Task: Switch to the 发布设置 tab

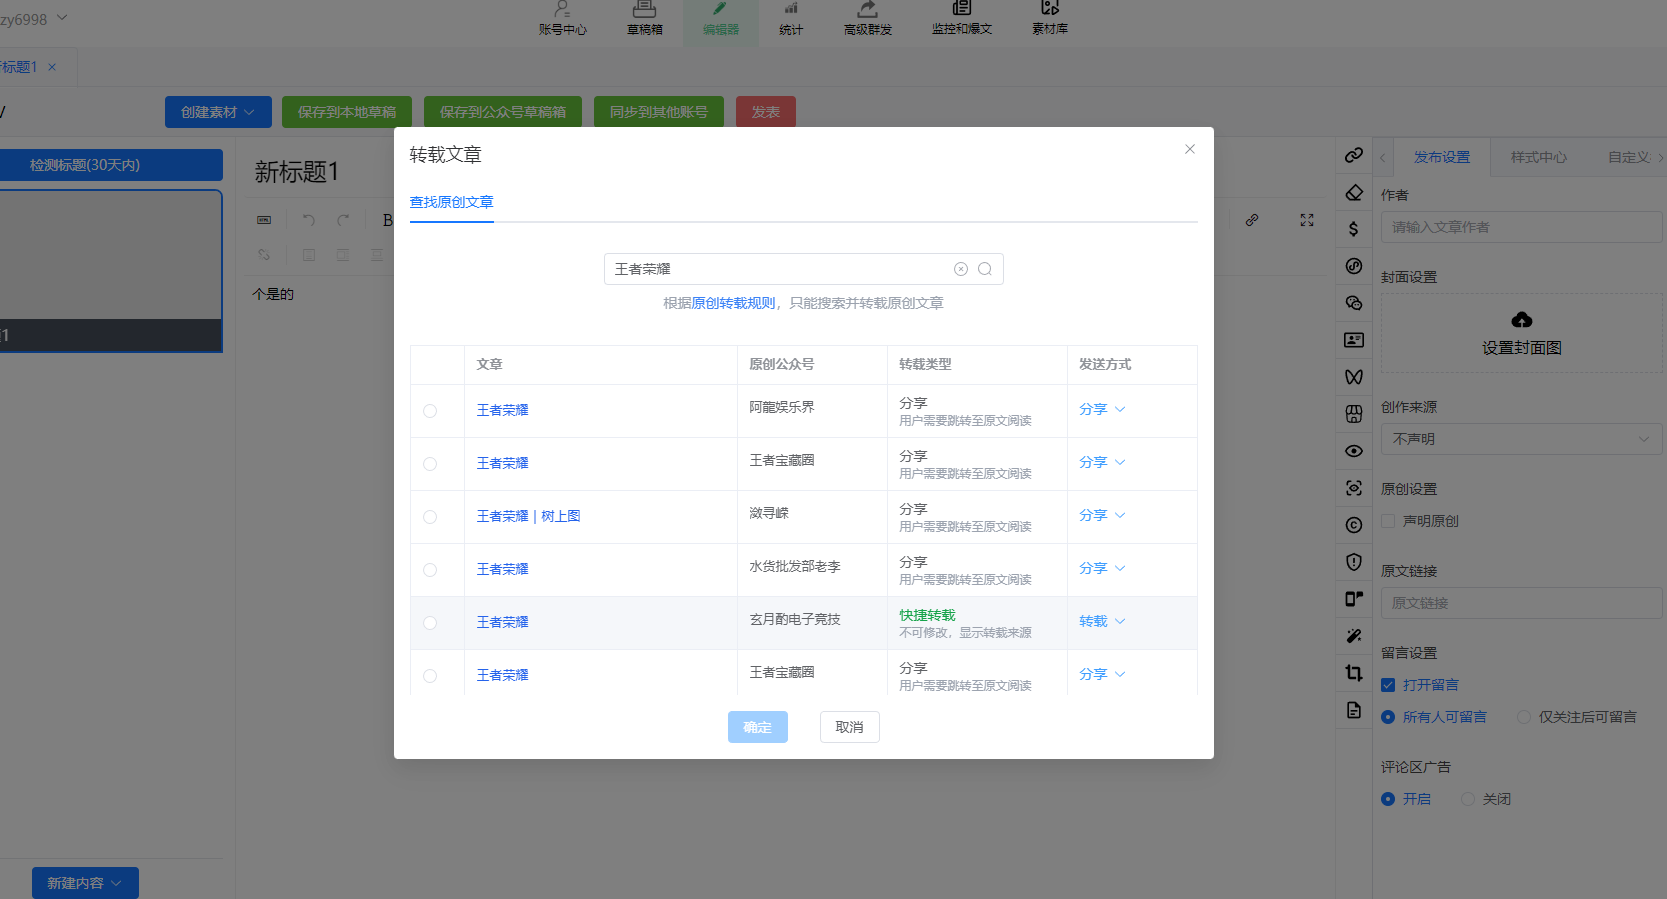Action: tap(1442, 157)
